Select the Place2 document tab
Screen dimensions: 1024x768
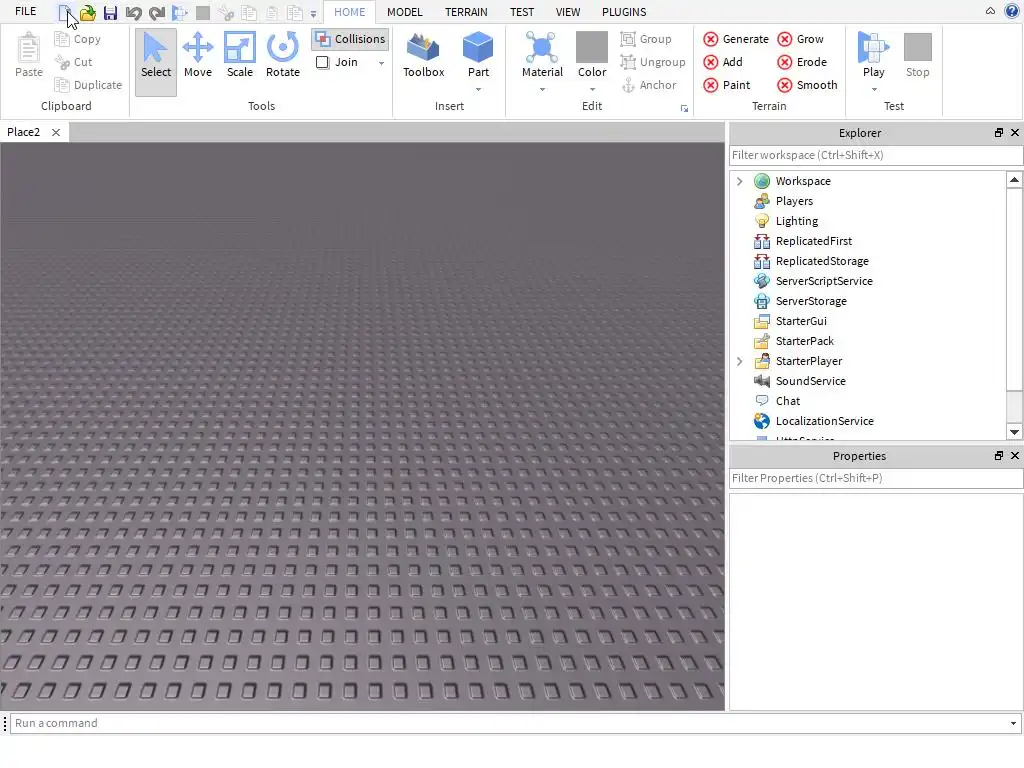point(24,132)
